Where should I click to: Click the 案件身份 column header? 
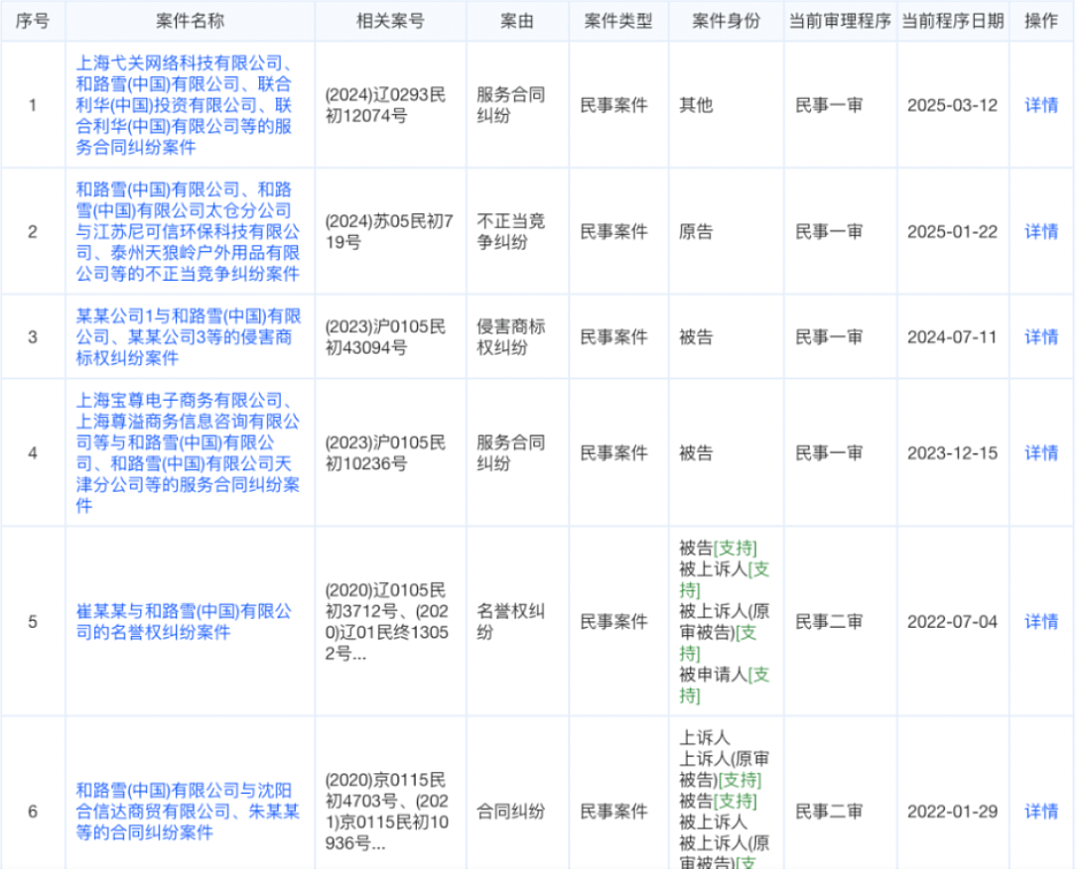726,21
